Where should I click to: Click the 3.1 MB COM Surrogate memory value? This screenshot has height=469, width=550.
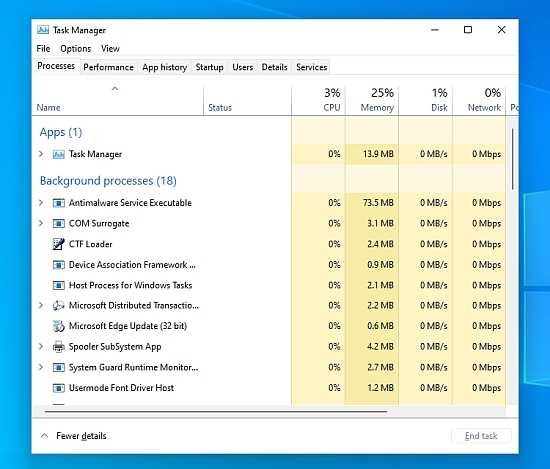[380, 223]
